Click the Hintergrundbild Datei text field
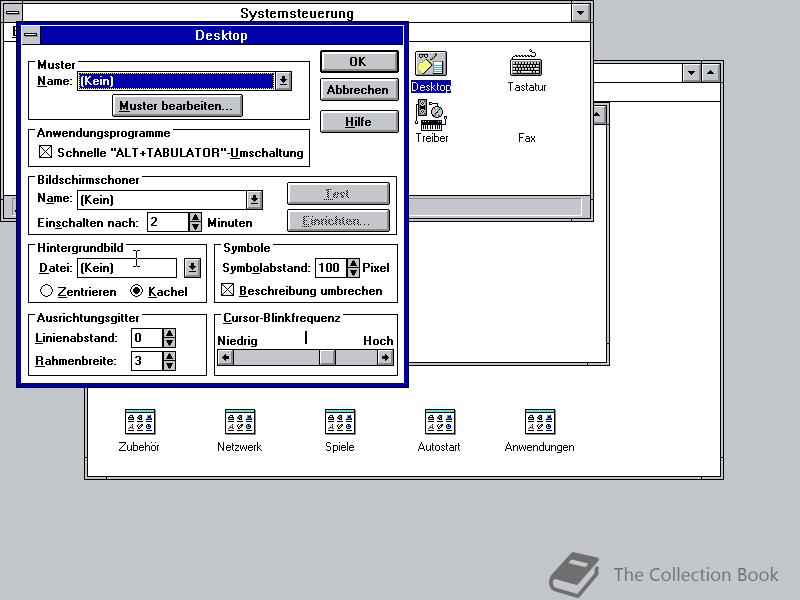Screen dimensions: 800x600 (127, 268)
